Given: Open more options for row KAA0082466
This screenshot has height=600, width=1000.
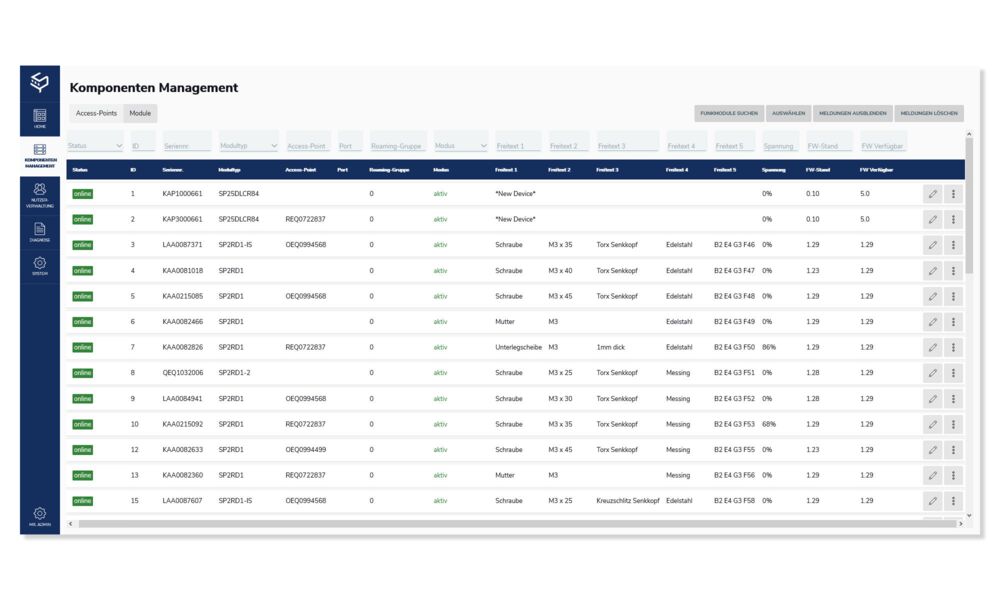Looking at the screenshot, I should 953,322.
